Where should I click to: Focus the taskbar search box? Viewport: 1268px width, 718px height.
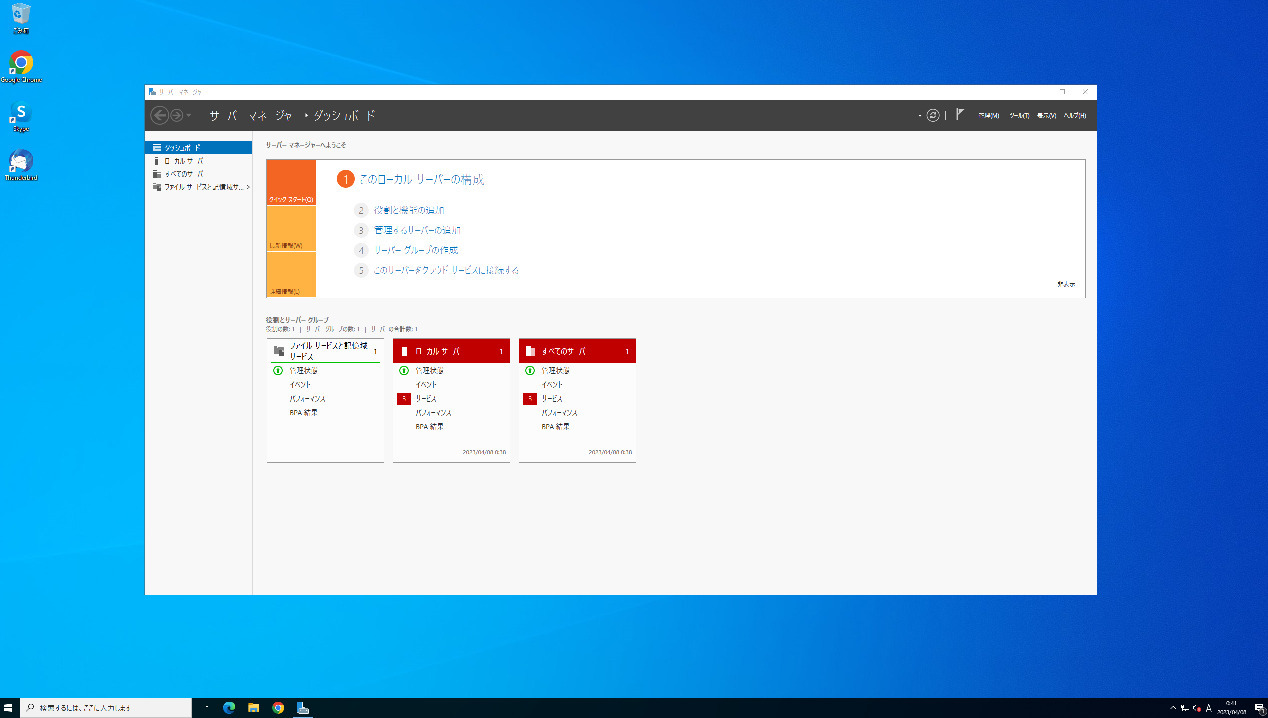105,708
